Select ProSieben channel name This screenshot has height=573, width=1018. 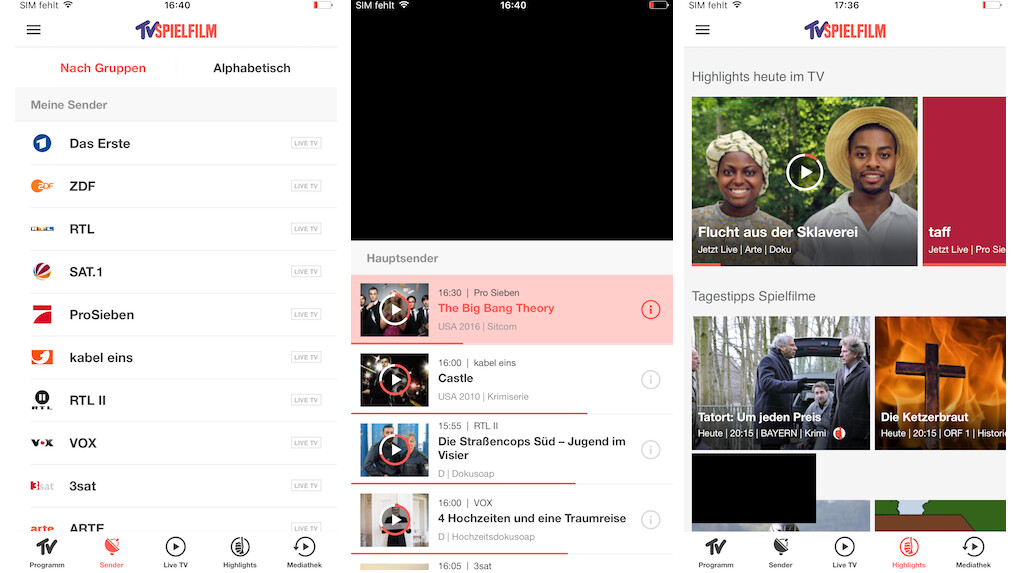[x=102, y=315]
